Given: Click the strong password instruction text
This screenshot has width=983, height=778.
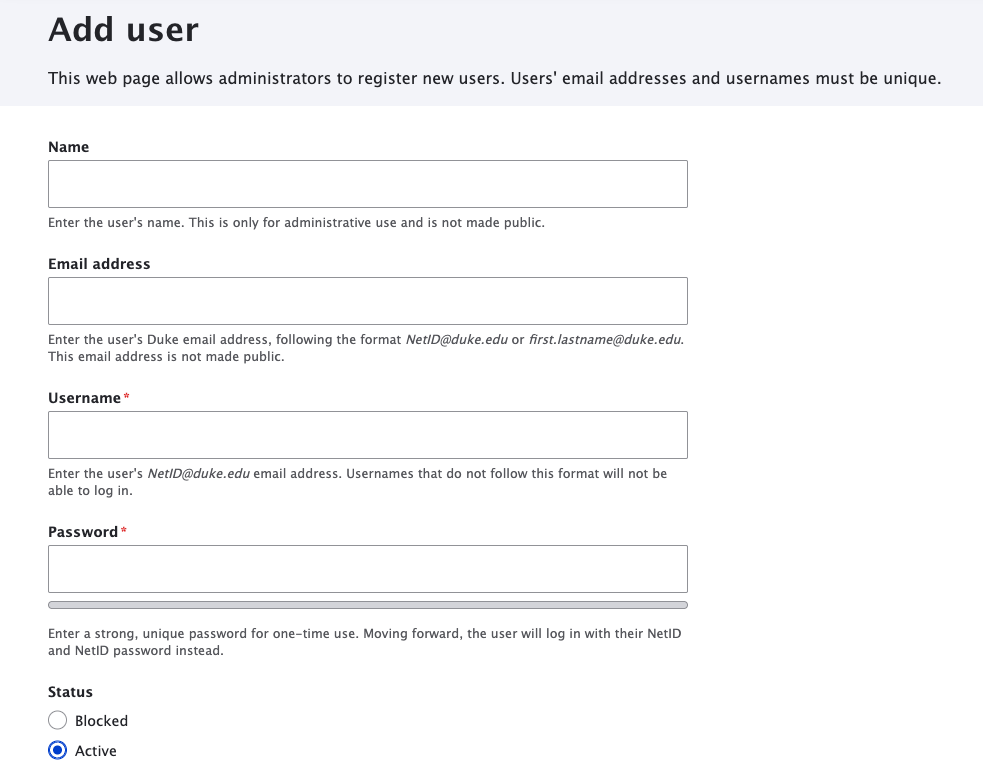Looking at the screenshot, I should [x=364, y=641].
